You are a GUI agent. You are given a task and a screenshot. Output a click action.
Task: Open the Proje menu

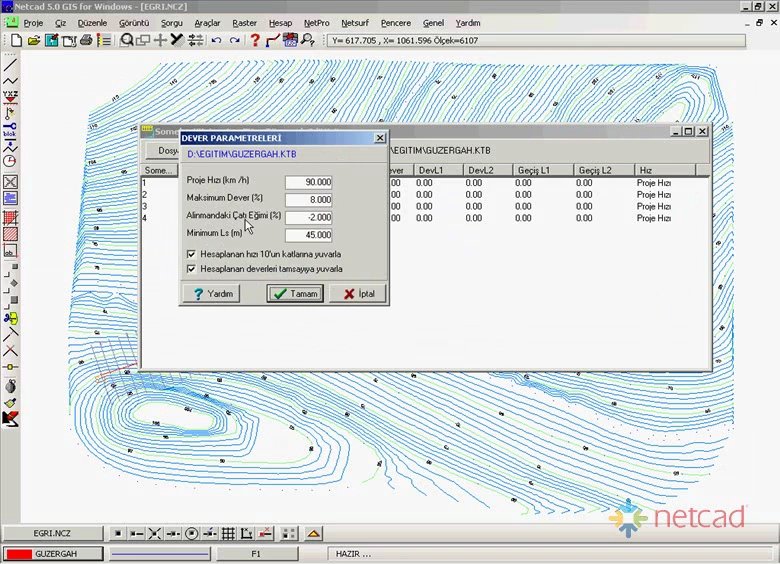33,23
